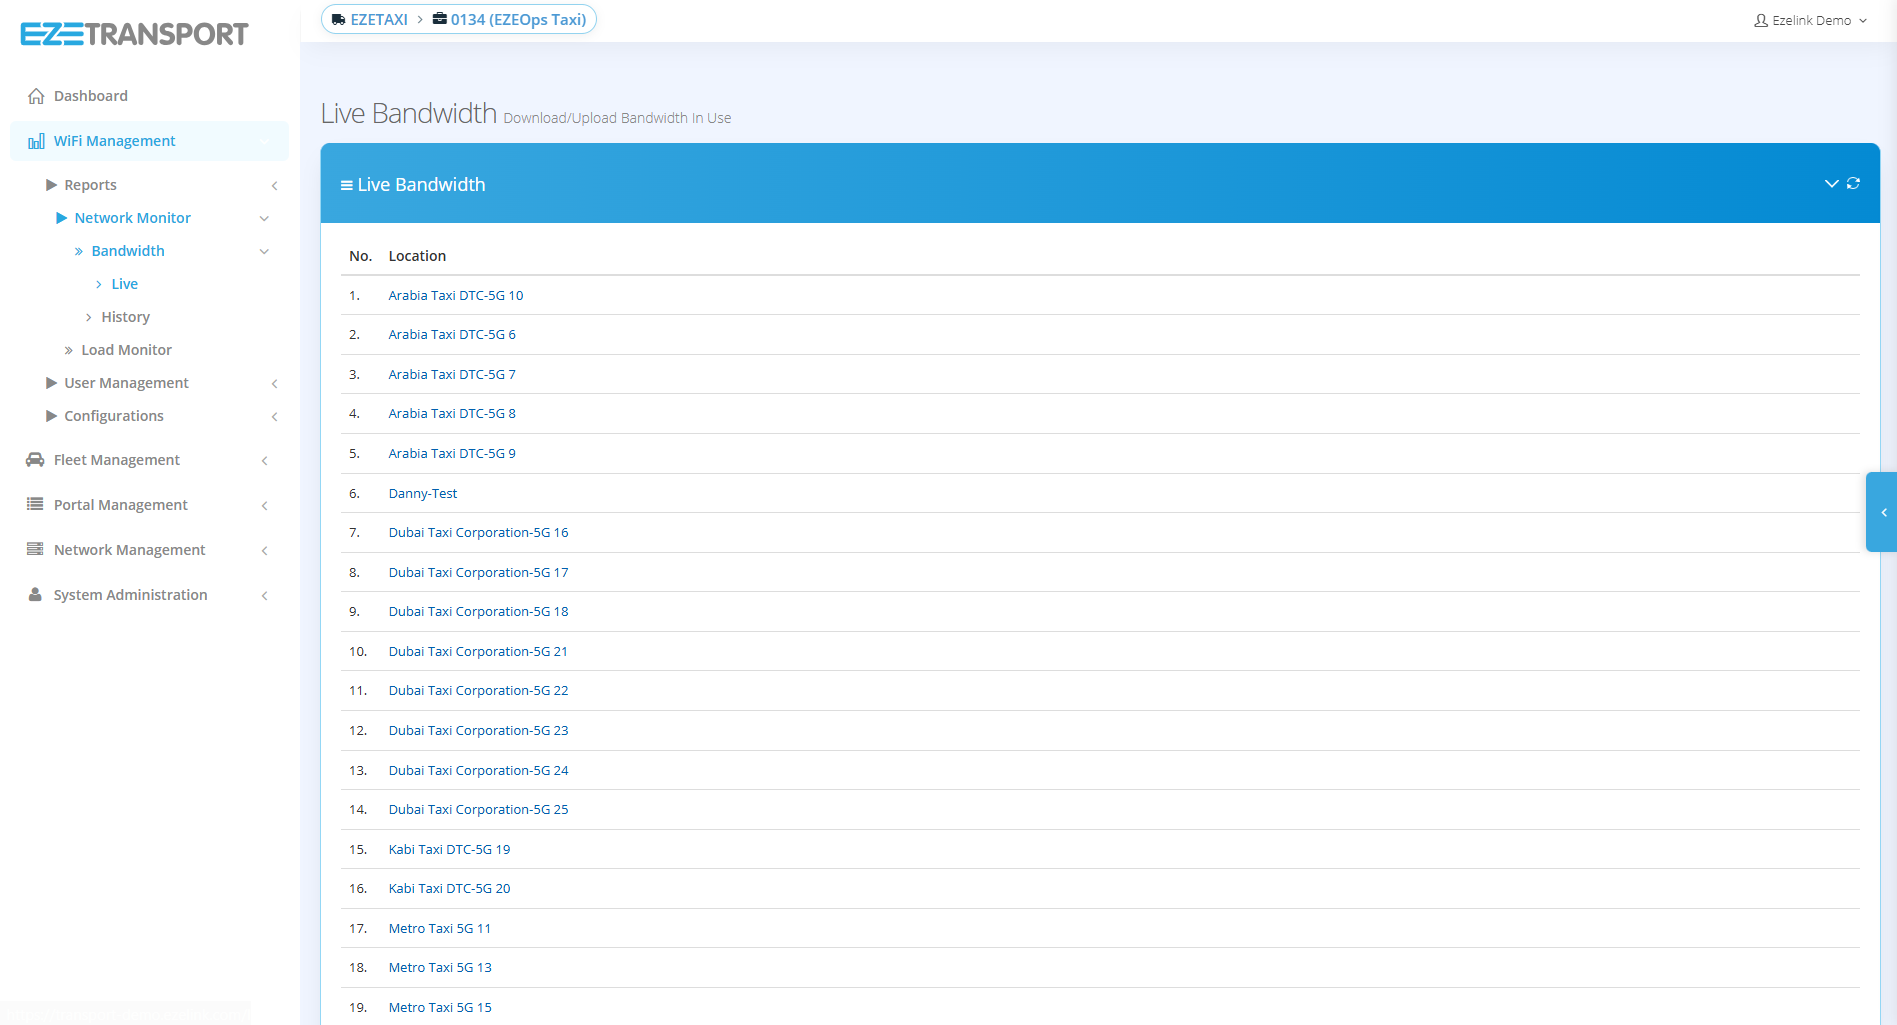Open Metro Taxi 5G 15
The image size is (1897, 1025).
pyautogui.click(x=440, y=1007)
